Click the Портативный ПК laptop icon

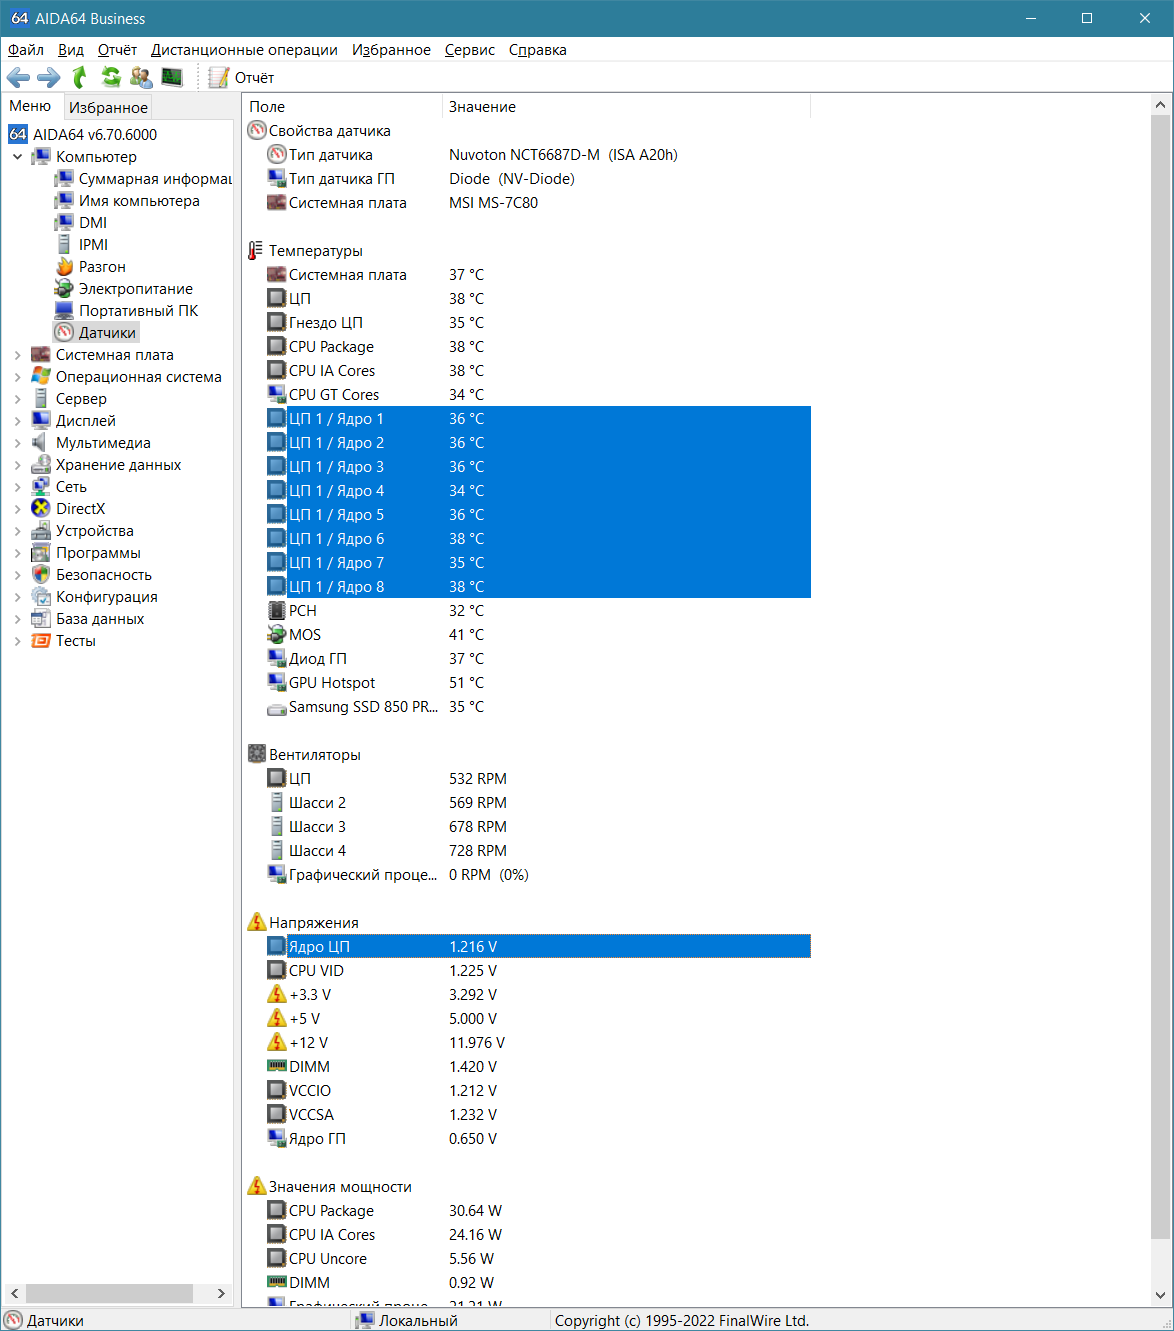pos(64,311)
